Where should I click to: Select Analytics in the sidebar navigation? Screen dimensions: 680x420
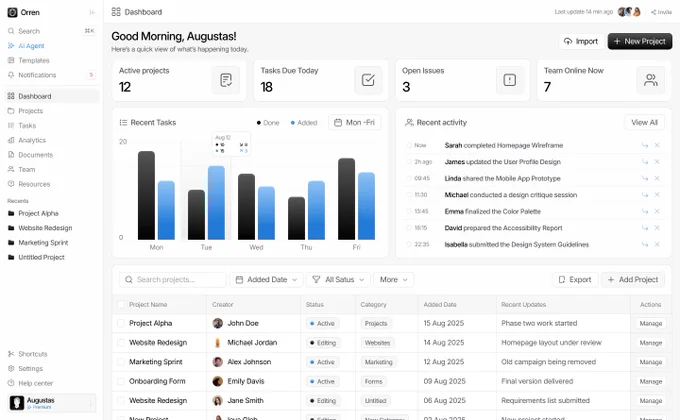(x=32, y=140)
